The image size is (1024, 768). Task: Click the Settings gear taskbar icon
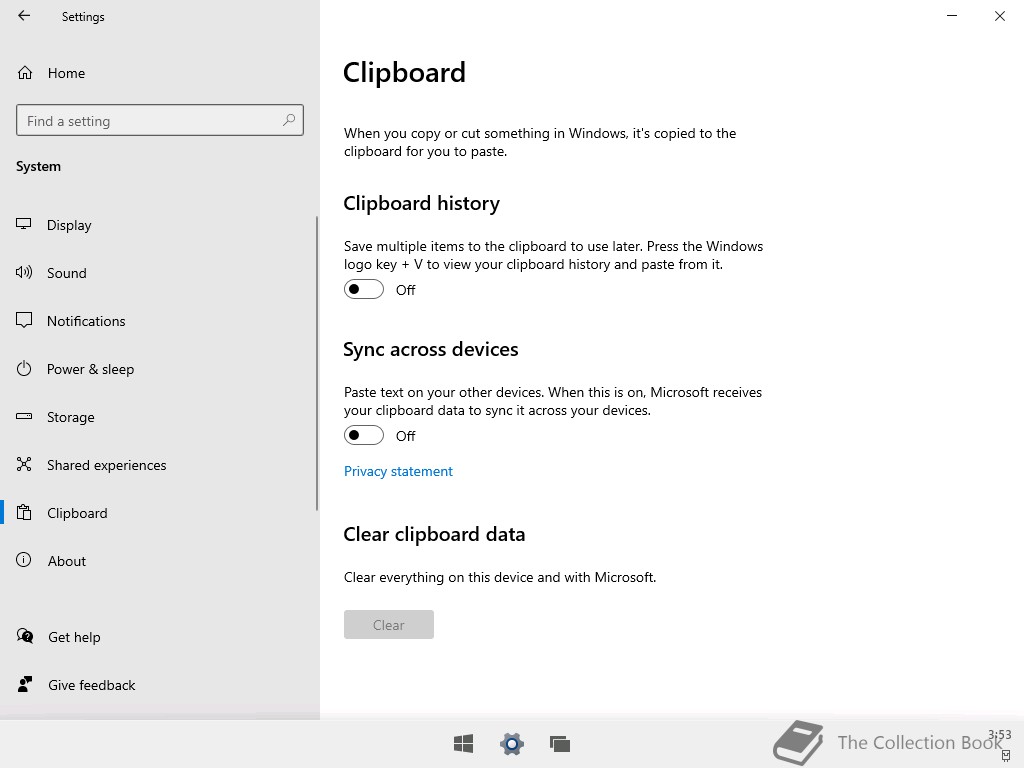[512, 743]
